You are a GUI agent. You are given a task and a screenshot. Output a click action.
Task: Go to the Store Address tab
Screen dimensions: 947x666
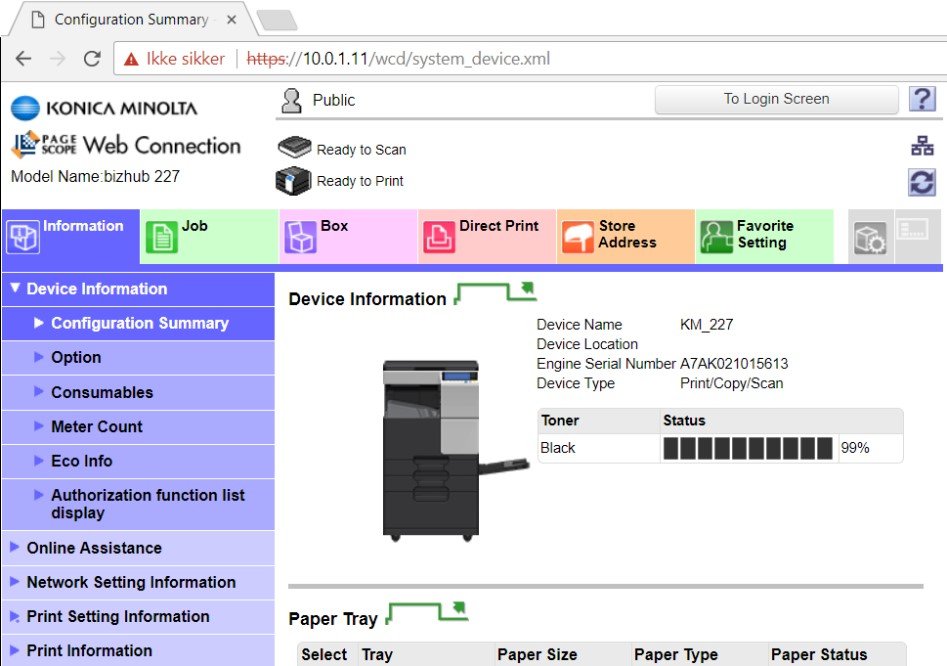(x=625, y=236)
